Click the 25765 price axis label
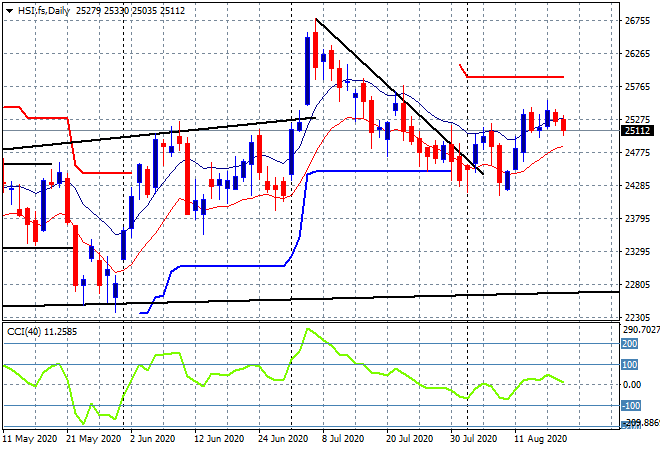The height and width of the screenshot is (450, 660). pyautogui.click(x=637, y=87)
